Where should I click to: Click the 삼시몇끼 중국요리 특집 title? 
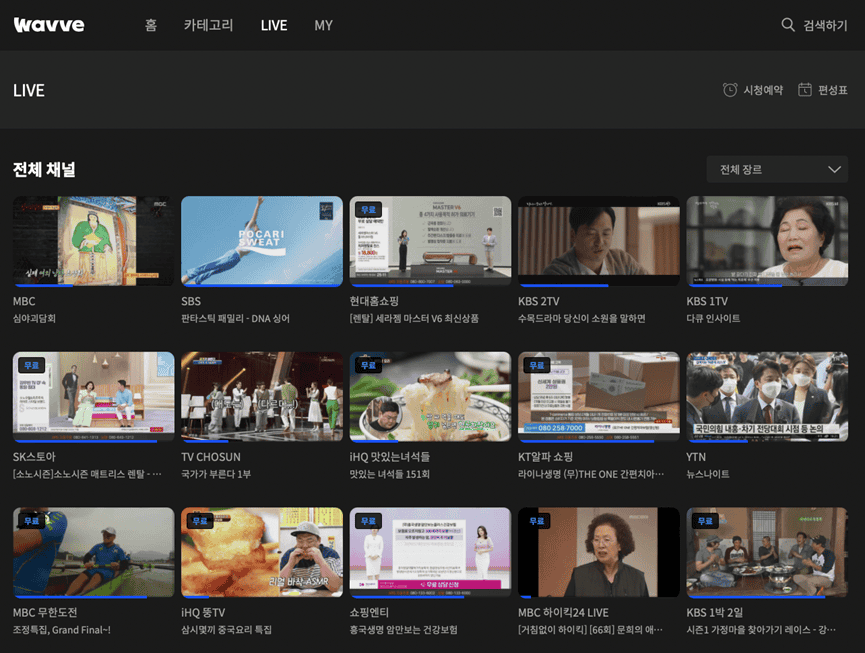pyautogui.click(x=227, y=630)
